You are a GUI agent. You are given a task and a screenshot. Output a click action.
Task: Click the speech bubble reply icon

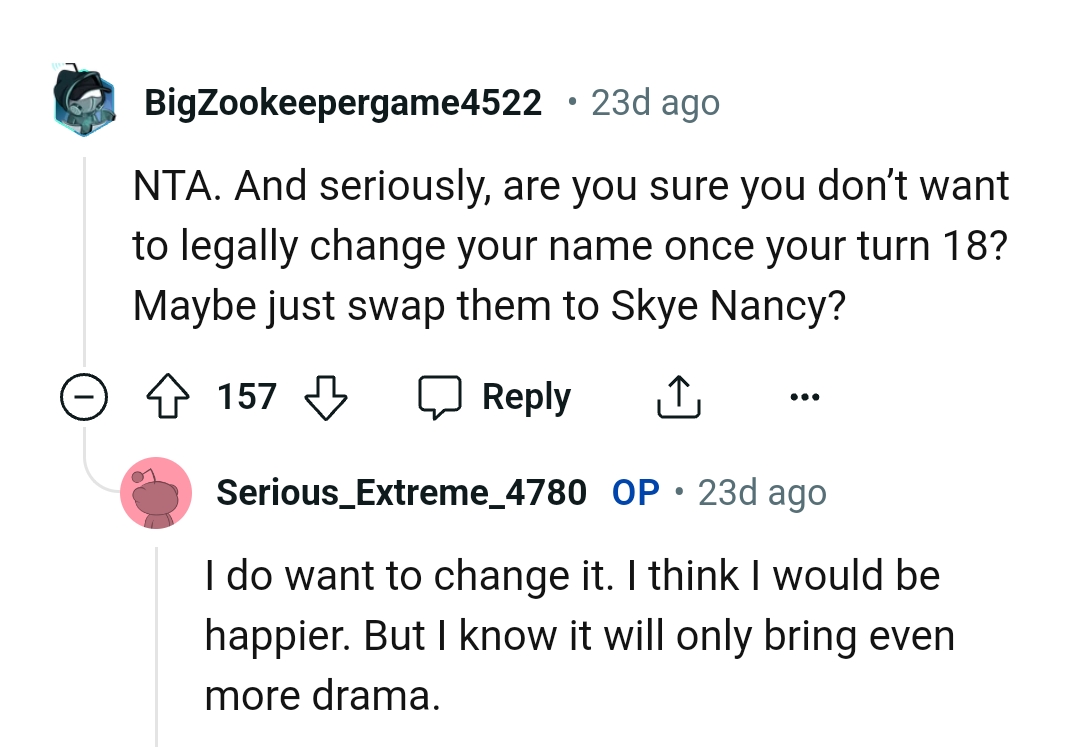(437, 398)
